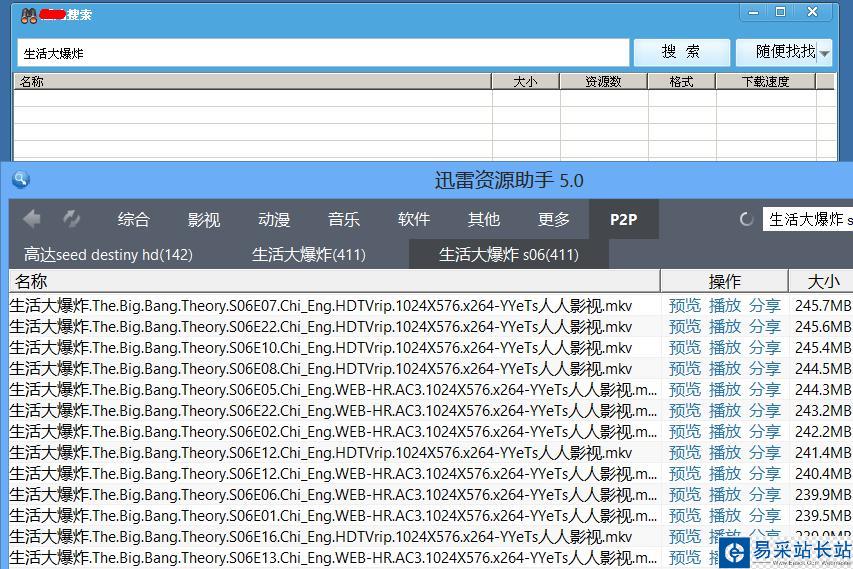Click the 操作 column header
The image size is (853, 569).
pos(724,281)
